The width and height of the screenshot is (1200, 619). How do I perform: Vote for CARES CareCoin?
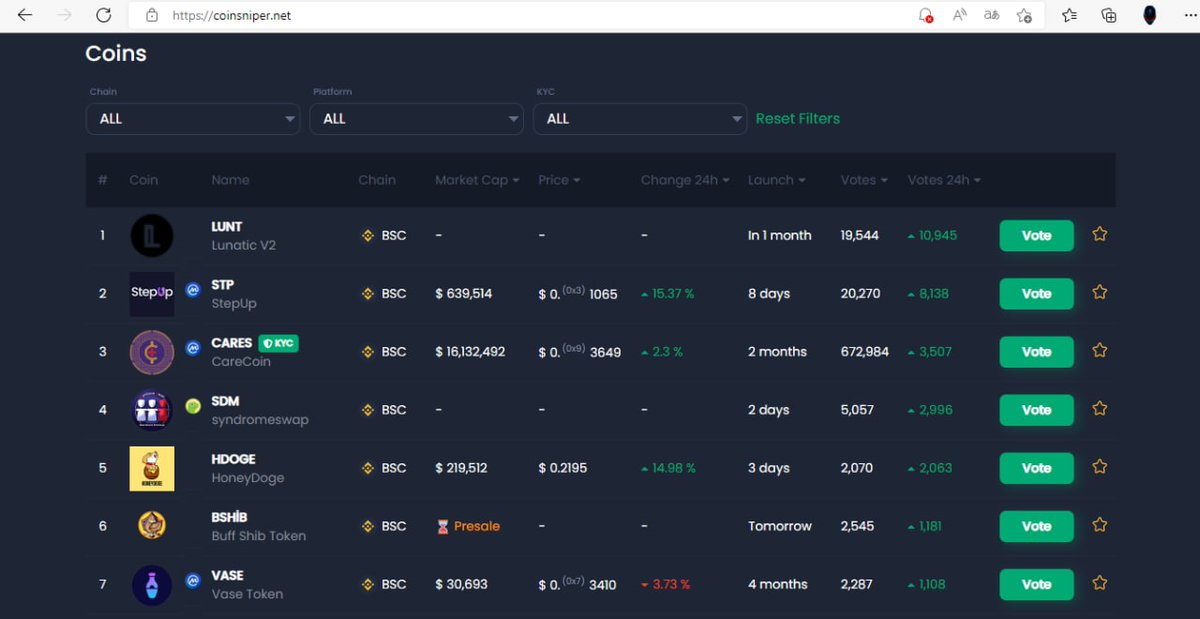(x=1036, y=352)
